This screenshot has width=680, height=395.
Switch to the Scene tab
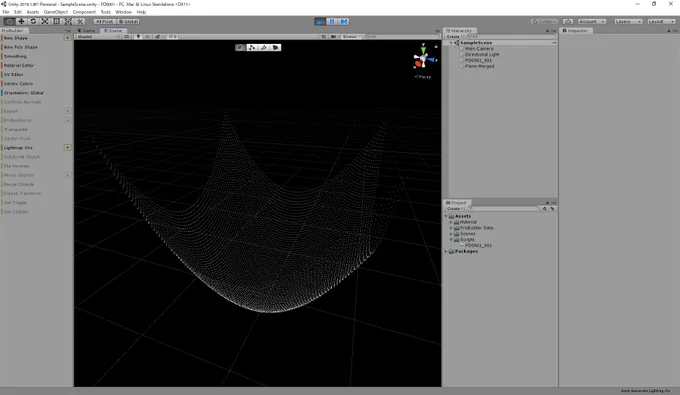coord(113,31)
